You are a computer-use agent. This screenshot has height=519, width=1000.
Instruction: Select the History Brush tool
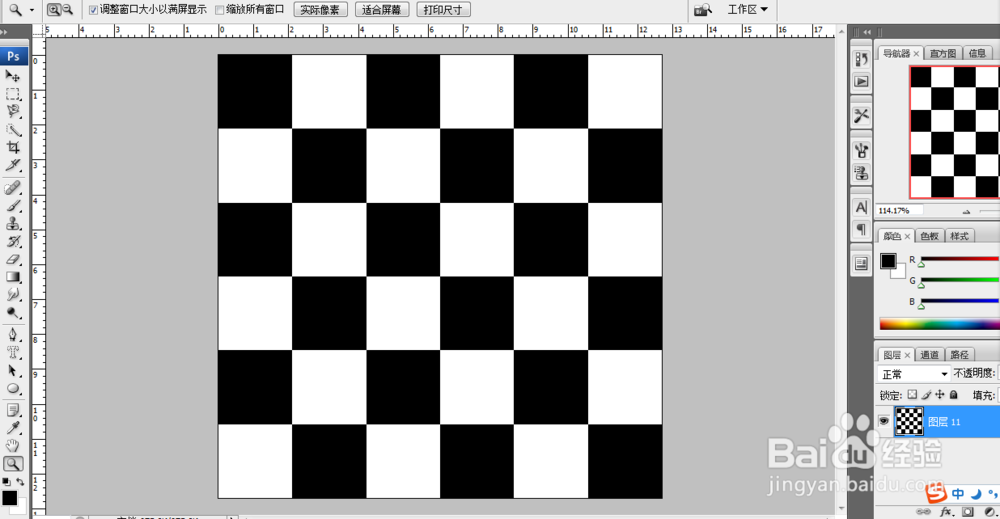13,242
